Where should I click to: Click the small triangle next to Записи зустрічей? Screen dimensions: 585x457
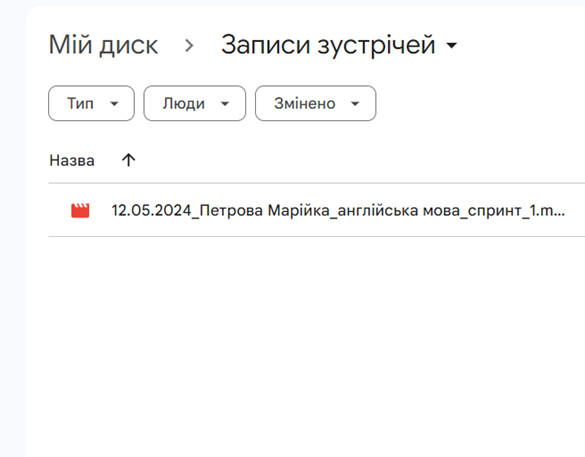click(x=451, y=46)
